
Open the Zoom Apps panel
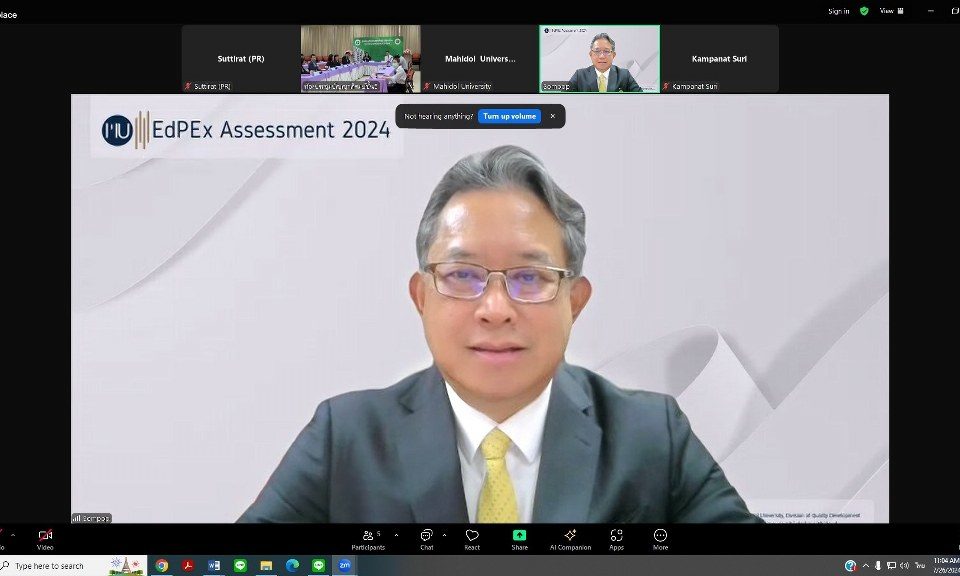tap(616, 538)
